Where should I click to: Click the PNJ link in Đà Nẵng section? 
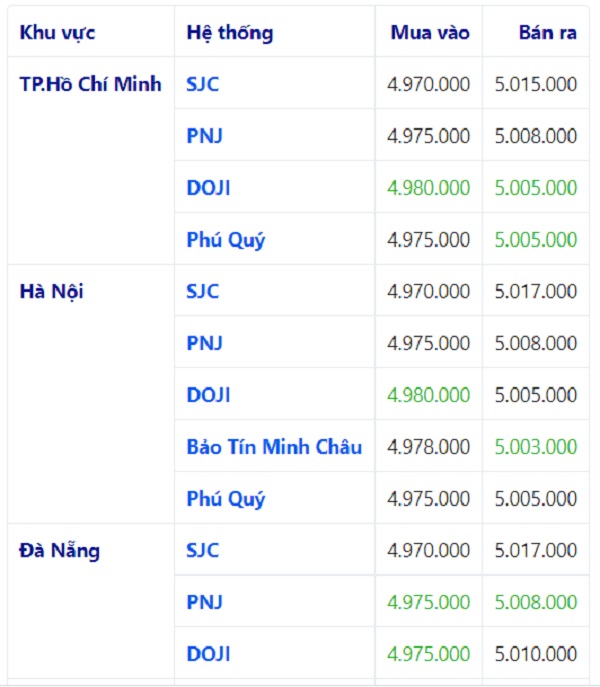click(204, 602)
